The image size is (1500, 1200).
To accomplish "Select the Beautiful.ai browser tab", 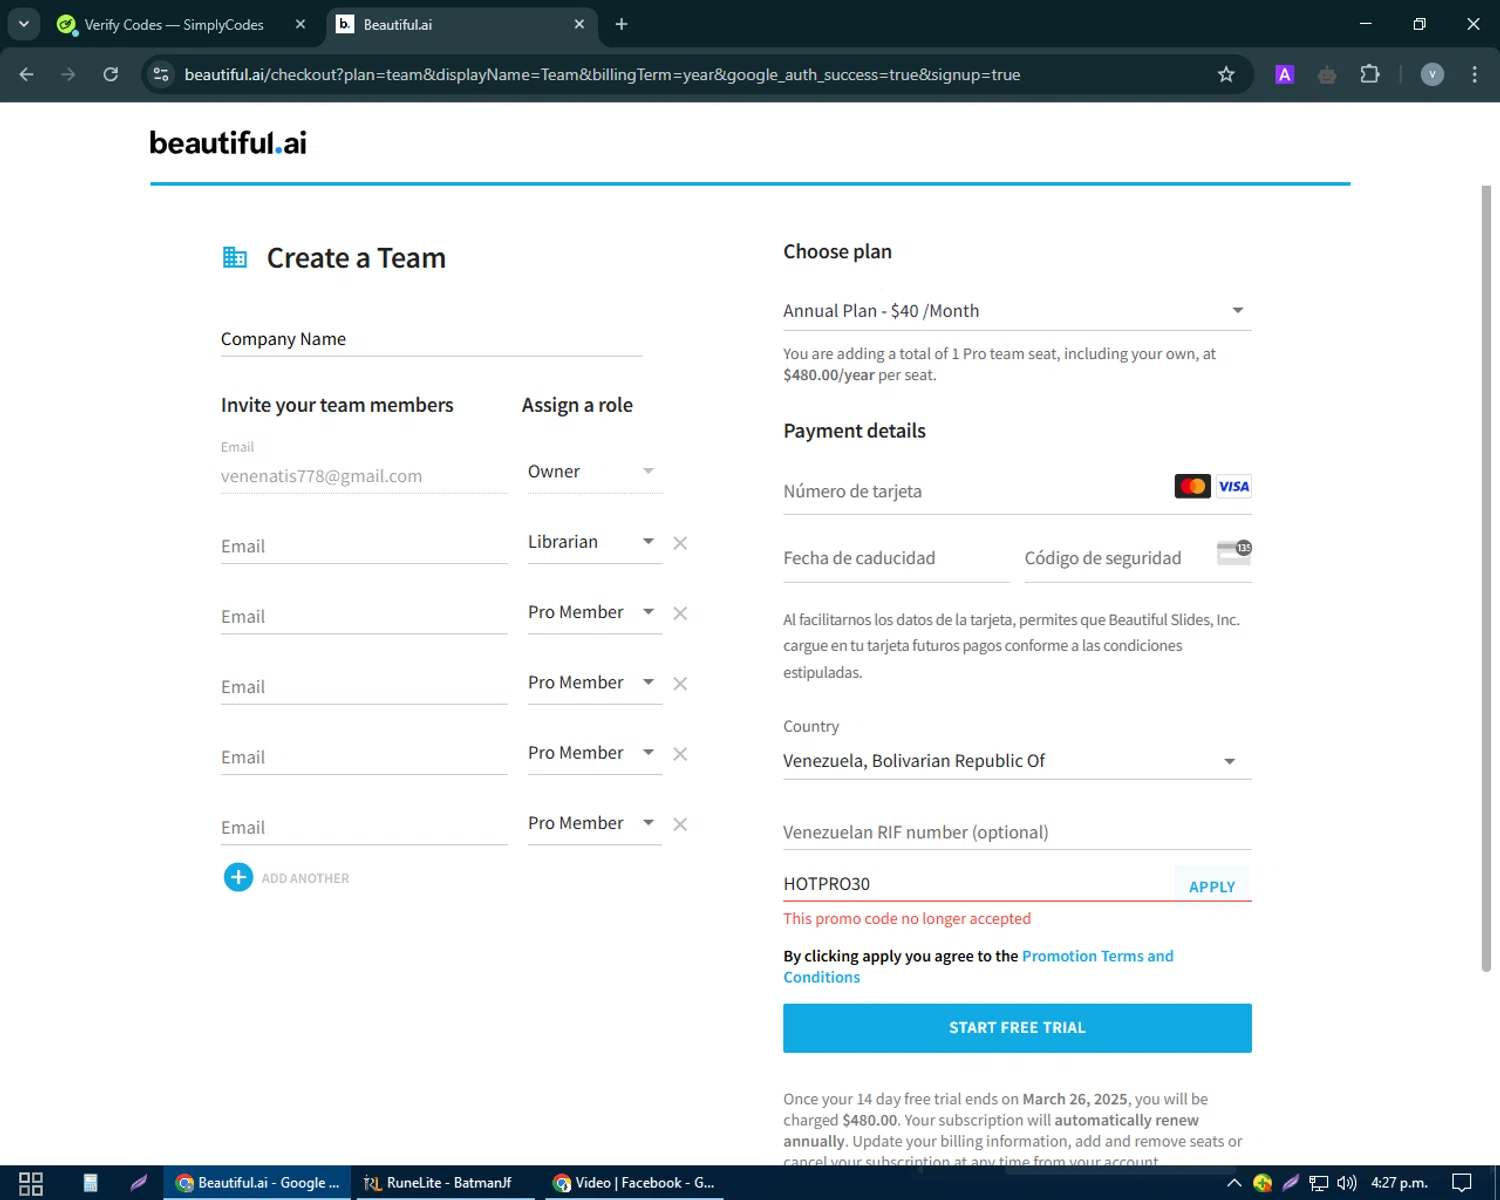I will click(461, 24).
